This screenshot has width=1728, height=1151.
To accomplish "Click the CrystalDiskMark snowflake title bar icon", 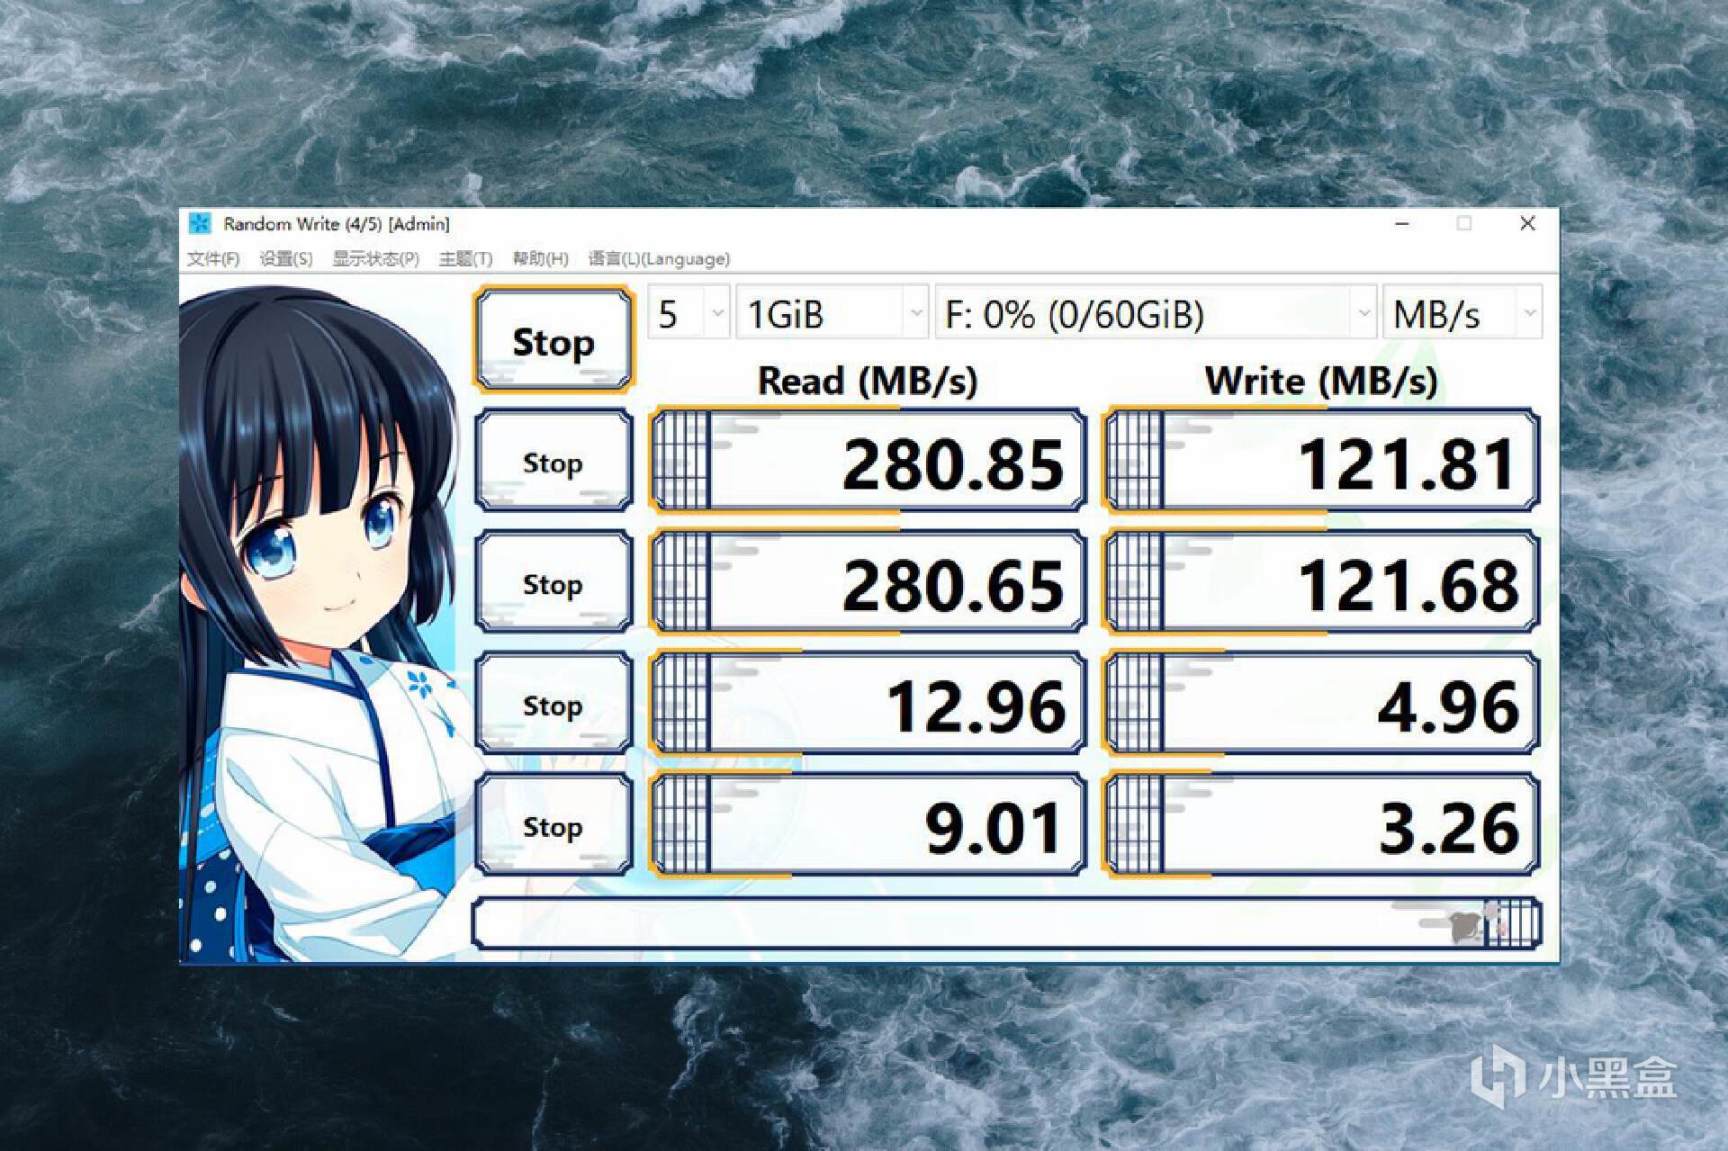I will coord(200,223).
